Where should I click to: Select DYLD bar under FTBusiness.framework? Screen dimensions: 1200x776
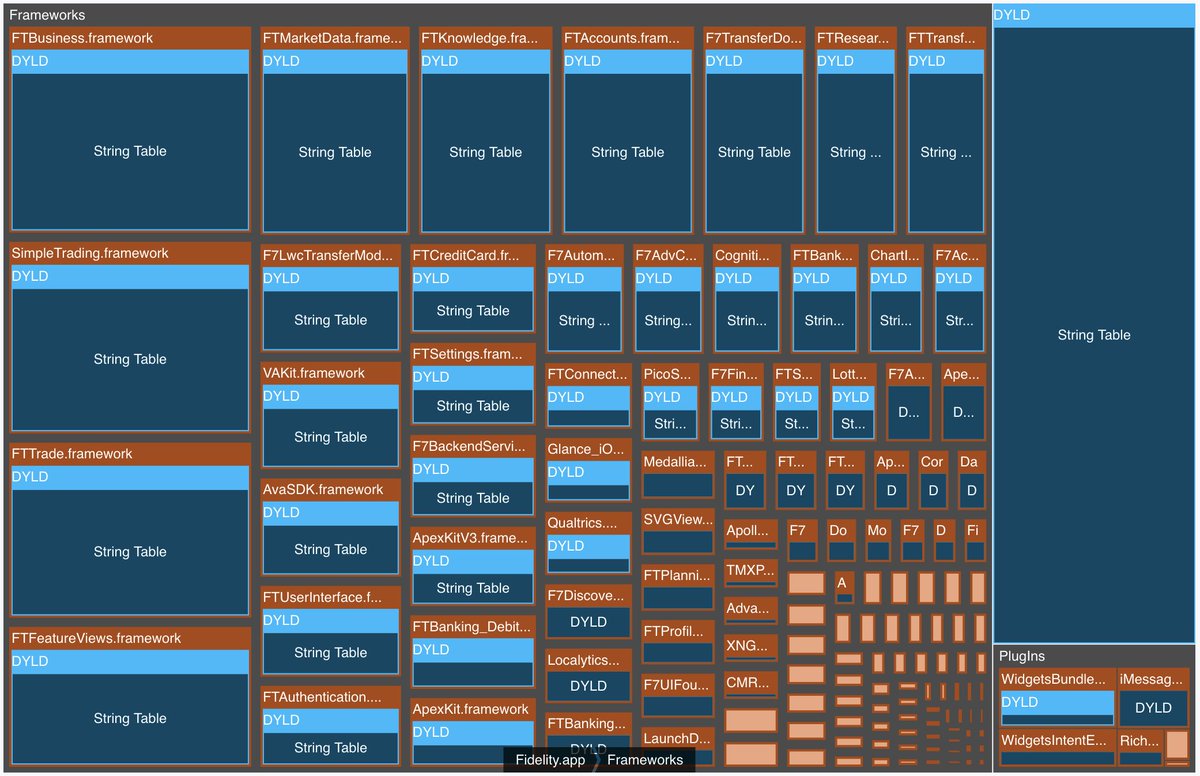pyautogui.click(x=130, y=61)
